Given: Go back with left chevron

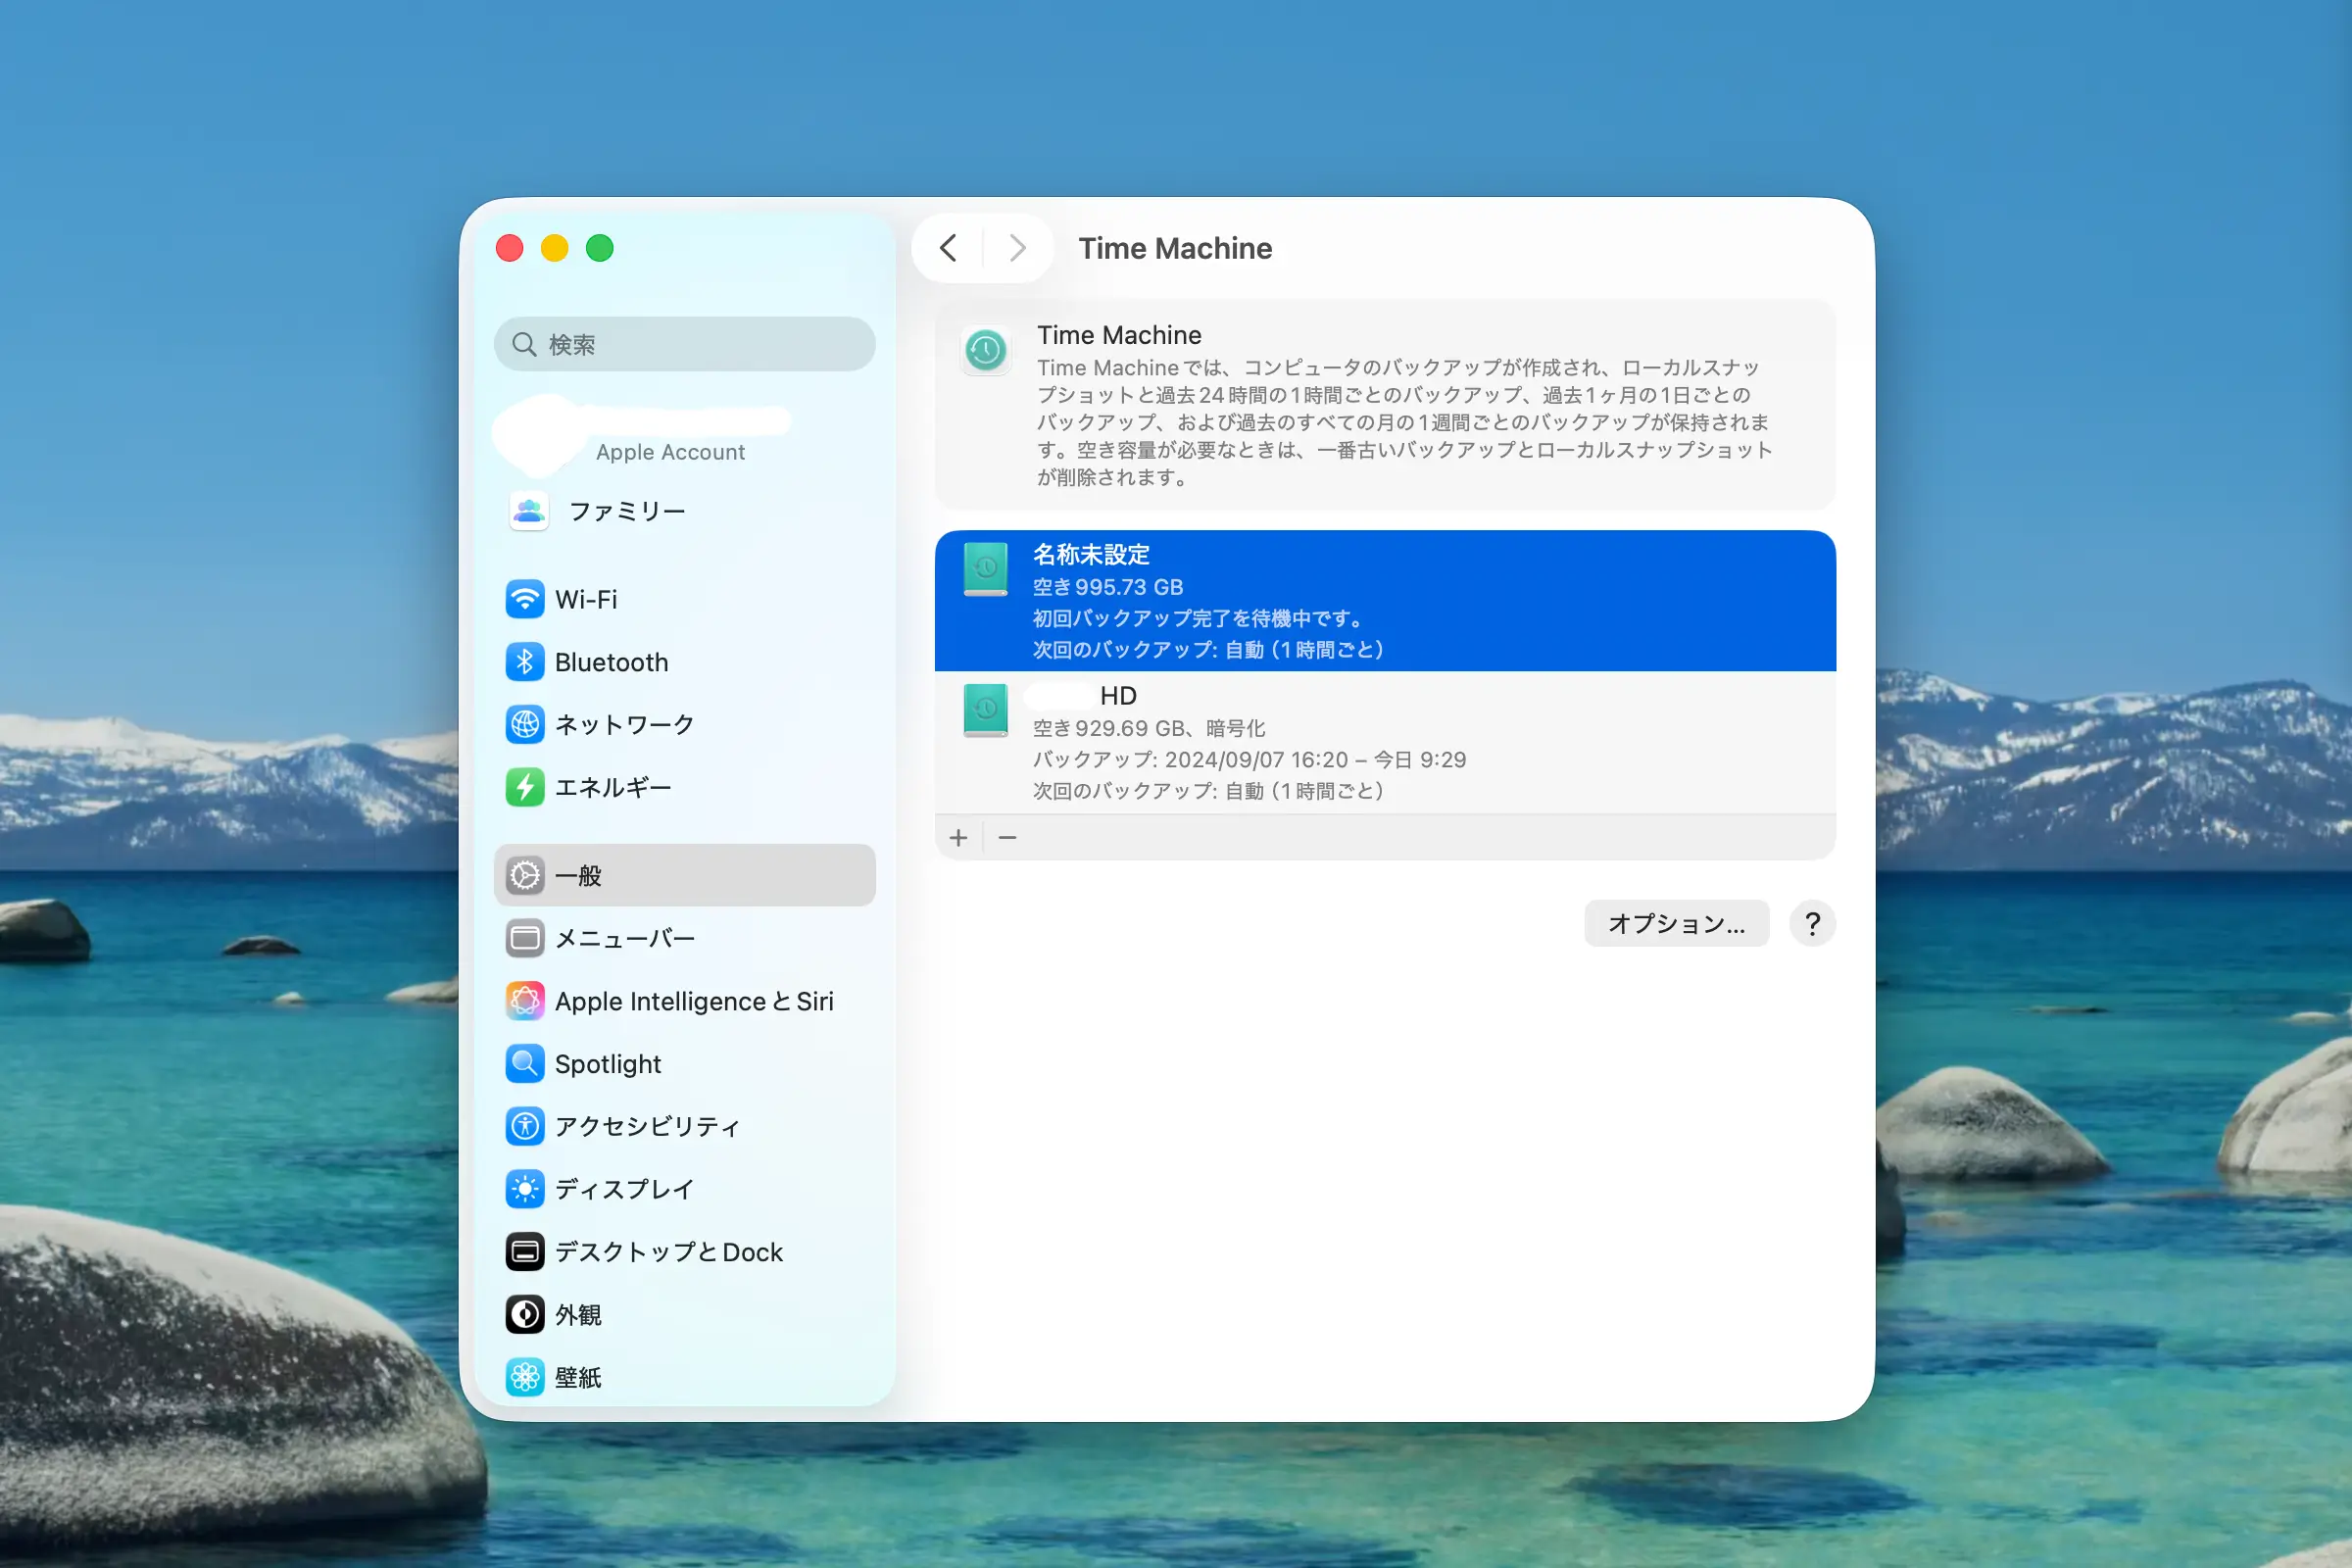Looking at the screenshot, I should [x=948, y=248].
